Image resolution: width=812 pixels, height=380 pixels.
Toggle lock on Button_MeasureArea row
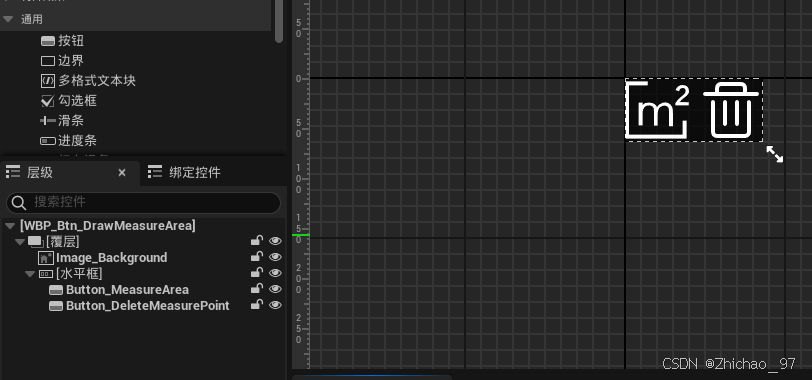(256, 289)
